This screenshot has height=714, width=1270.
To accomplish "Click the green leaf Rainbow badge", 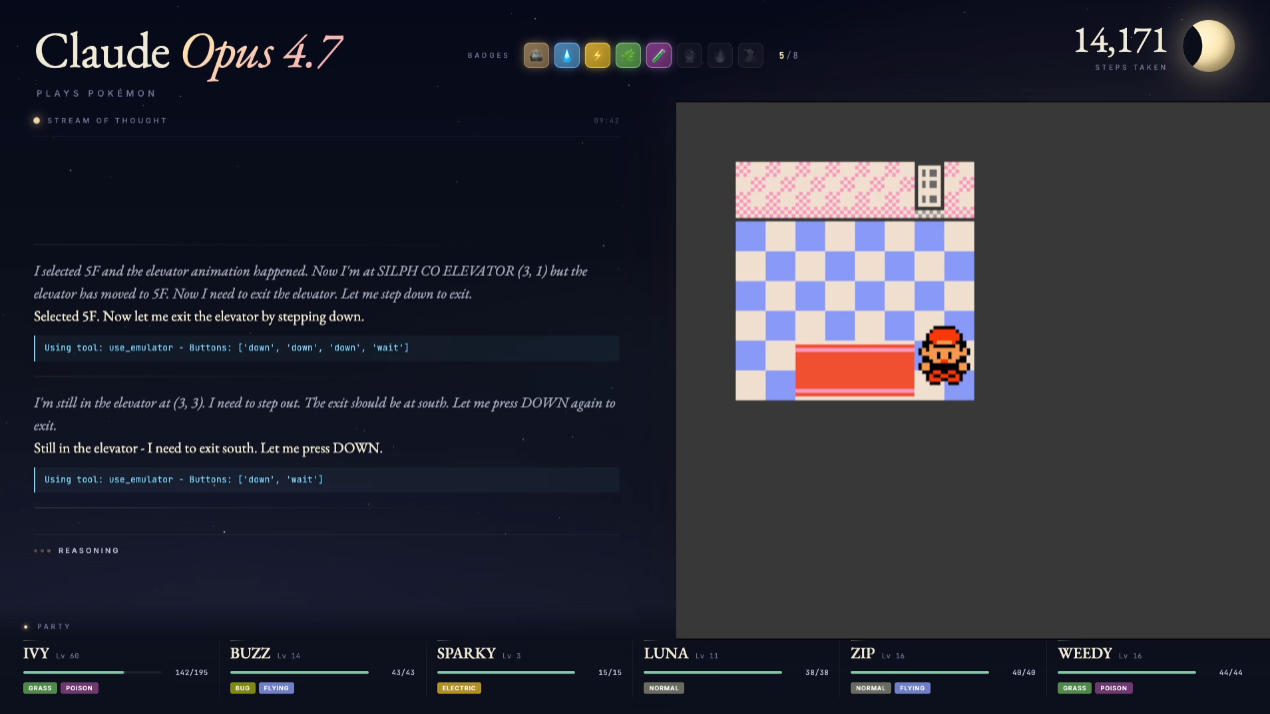I will pos(628,55).
